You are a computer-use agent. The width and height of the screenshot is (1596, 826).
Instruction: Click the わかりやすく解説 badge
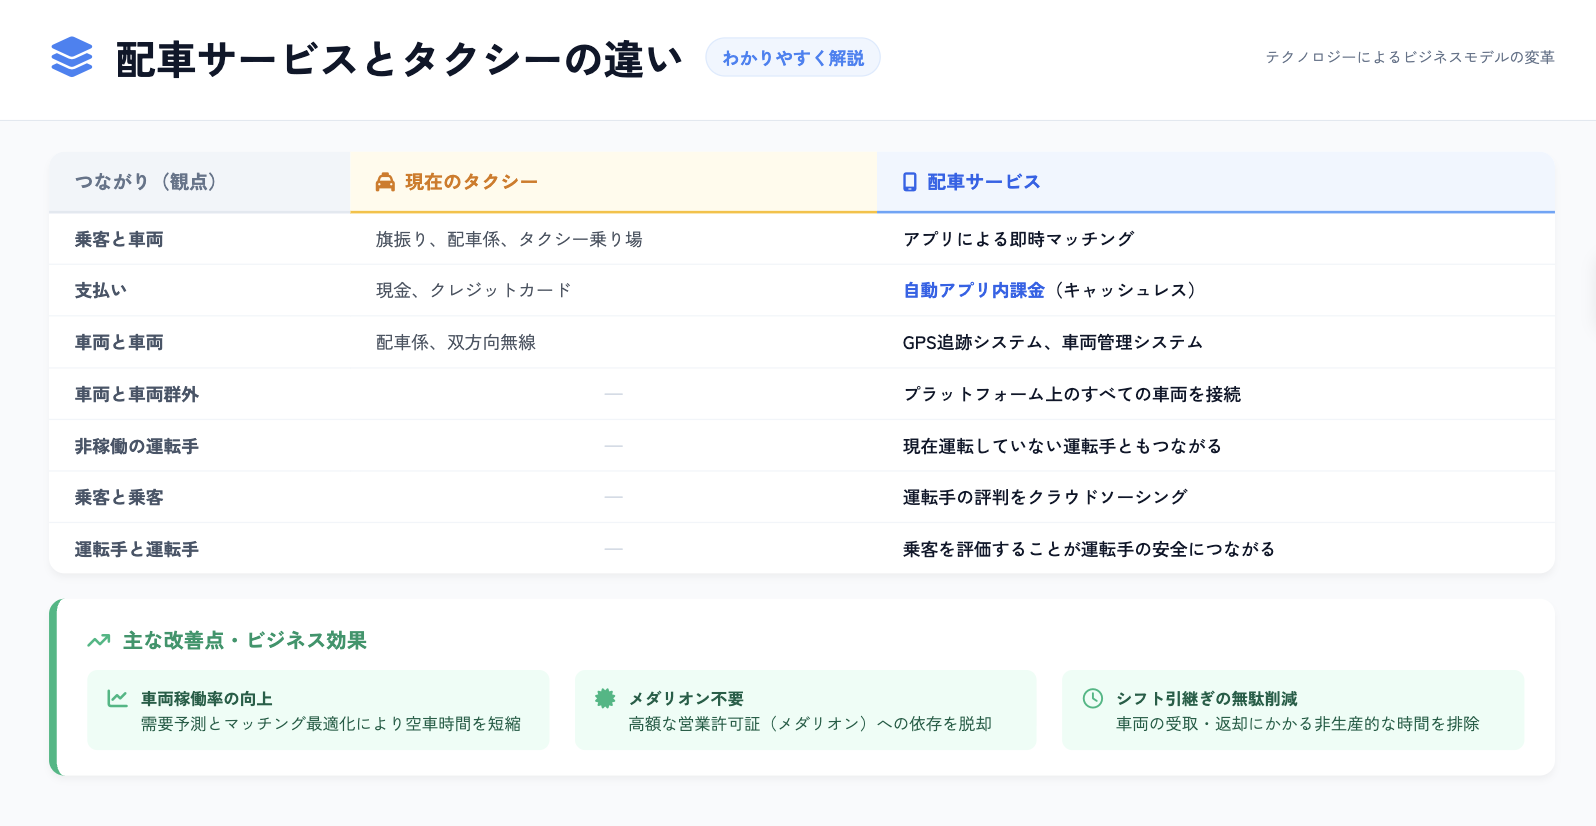tap(793, 58)
